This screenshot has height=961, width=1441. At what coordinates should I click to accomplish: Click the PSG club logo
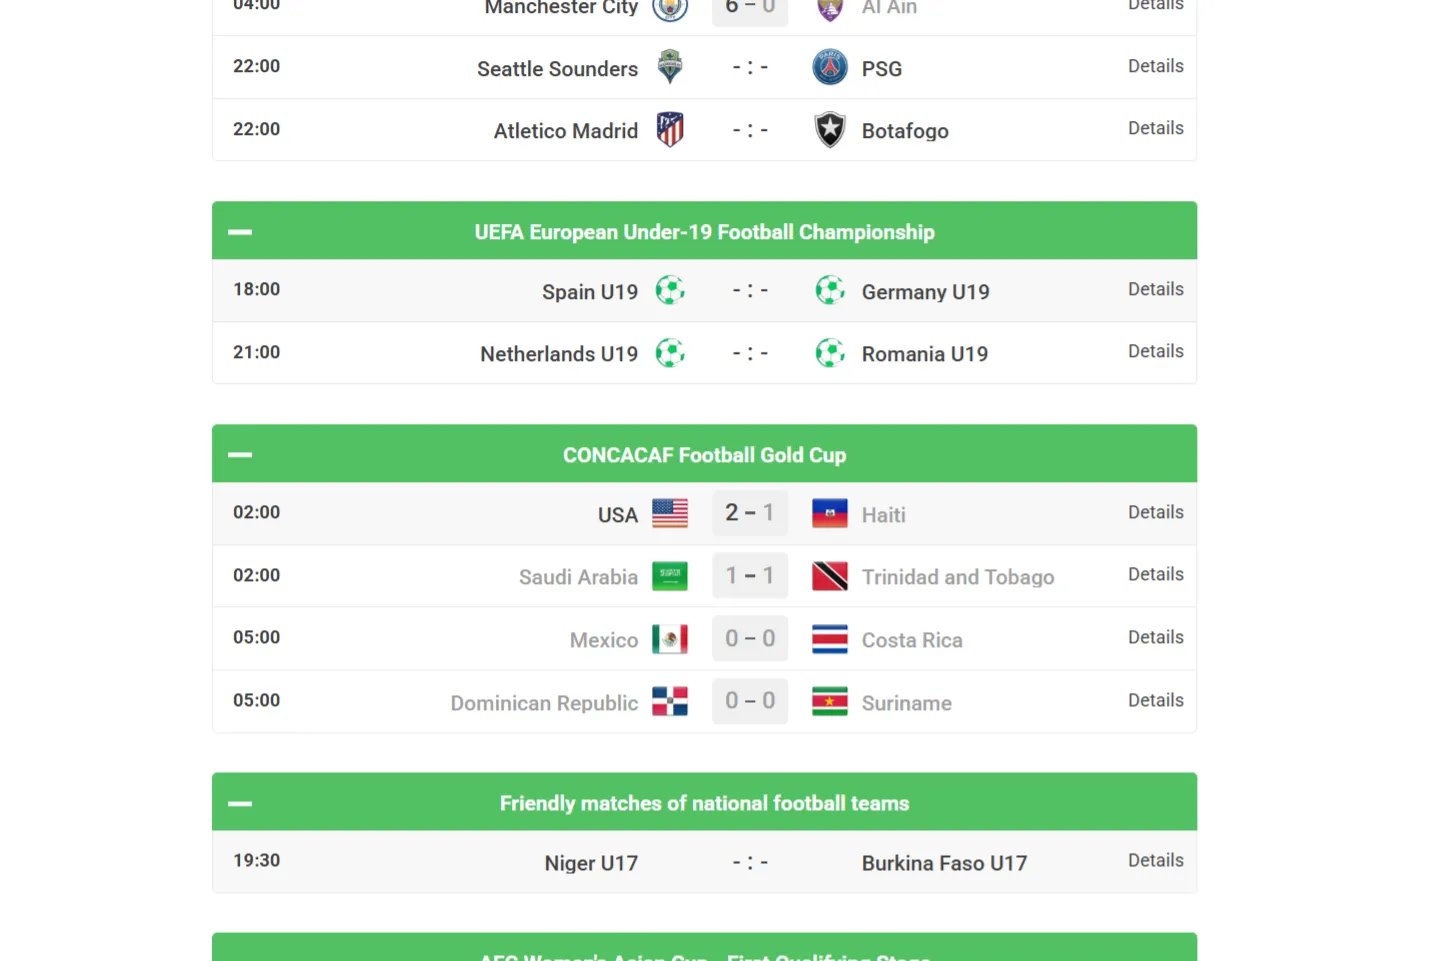[x=830, y=67]
